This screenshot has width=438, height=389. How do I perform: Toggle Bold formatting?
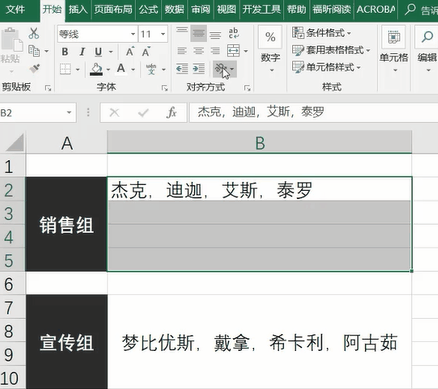pyautogui.click(x=65, y=52)
